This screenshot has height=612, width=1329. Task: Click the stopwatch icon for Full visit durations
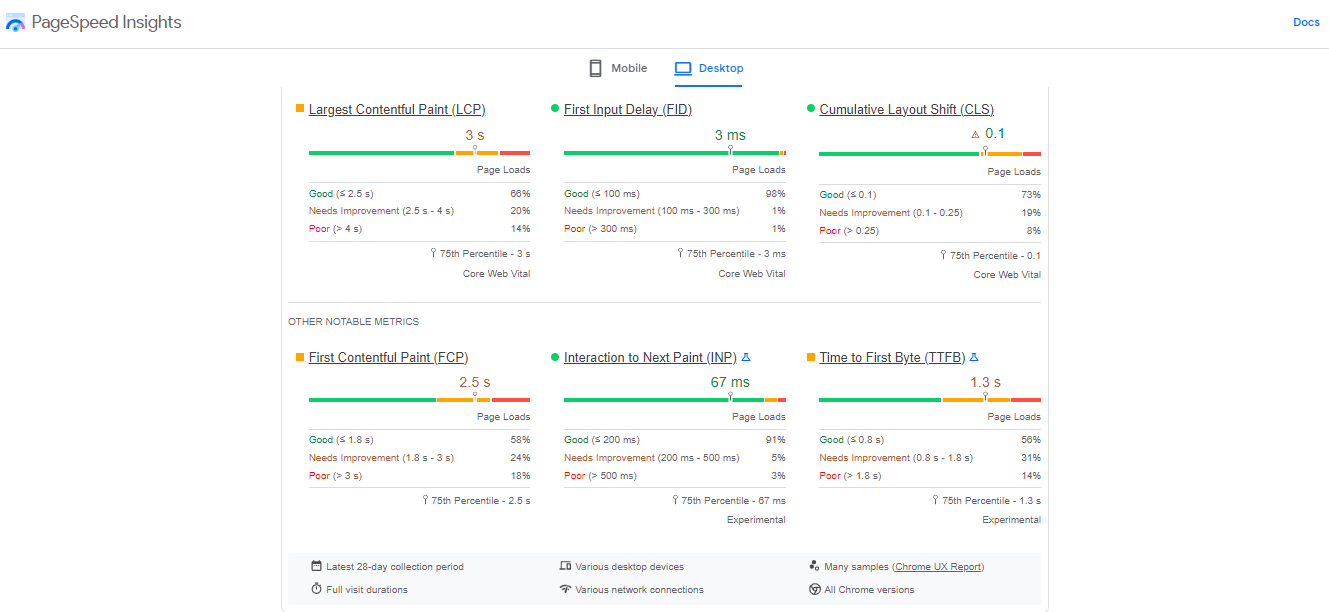coord(316,589)
